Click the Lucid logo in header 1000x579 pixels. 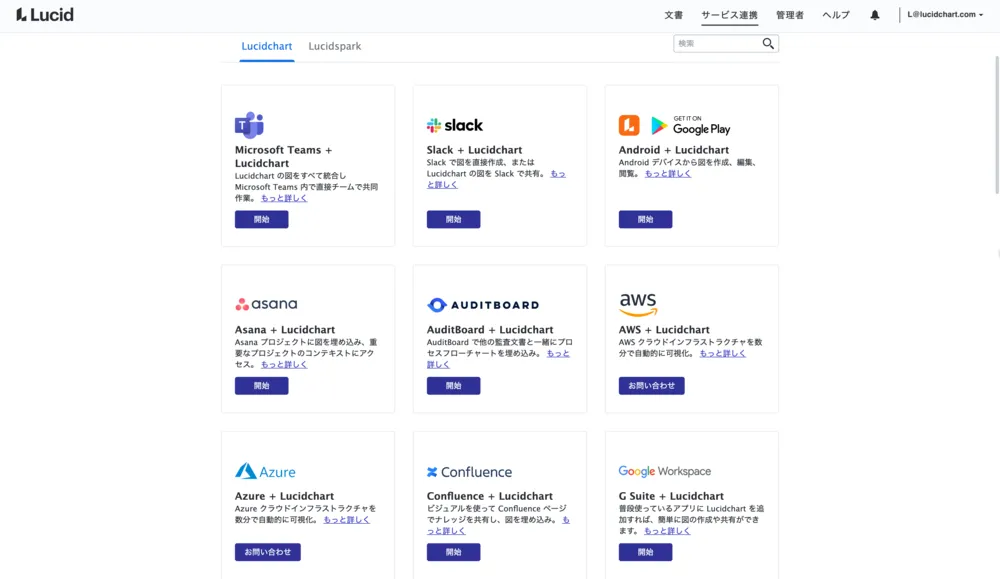pyautogui.click(x=45, y=15)
